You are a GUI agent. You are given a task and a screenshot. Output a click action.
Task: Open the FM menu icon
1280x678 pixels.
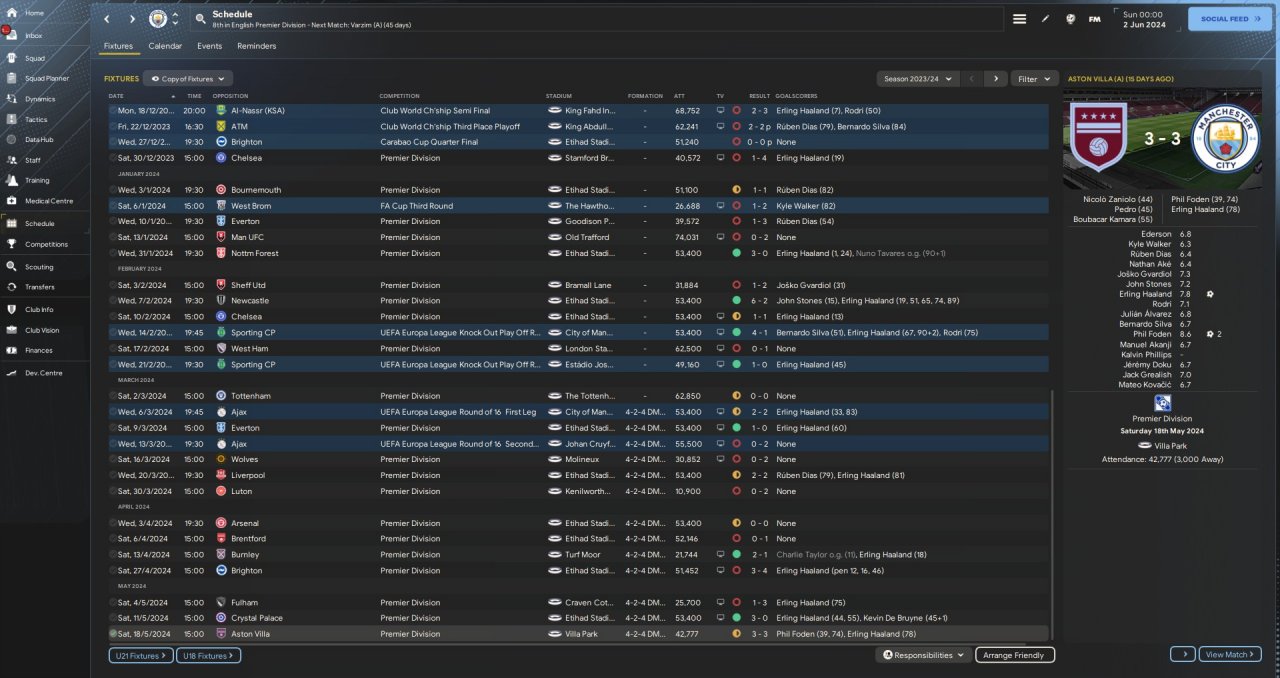[x=1095, y=19]
